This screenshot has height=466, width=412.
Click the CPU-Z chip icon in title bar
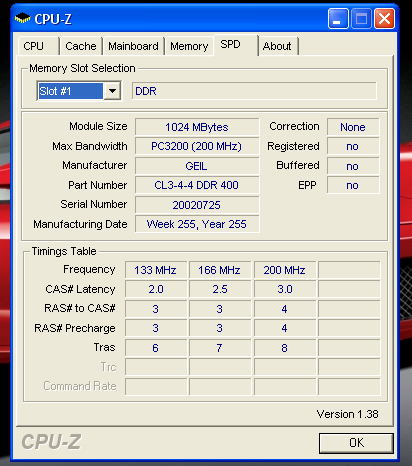tap(22, 18)
